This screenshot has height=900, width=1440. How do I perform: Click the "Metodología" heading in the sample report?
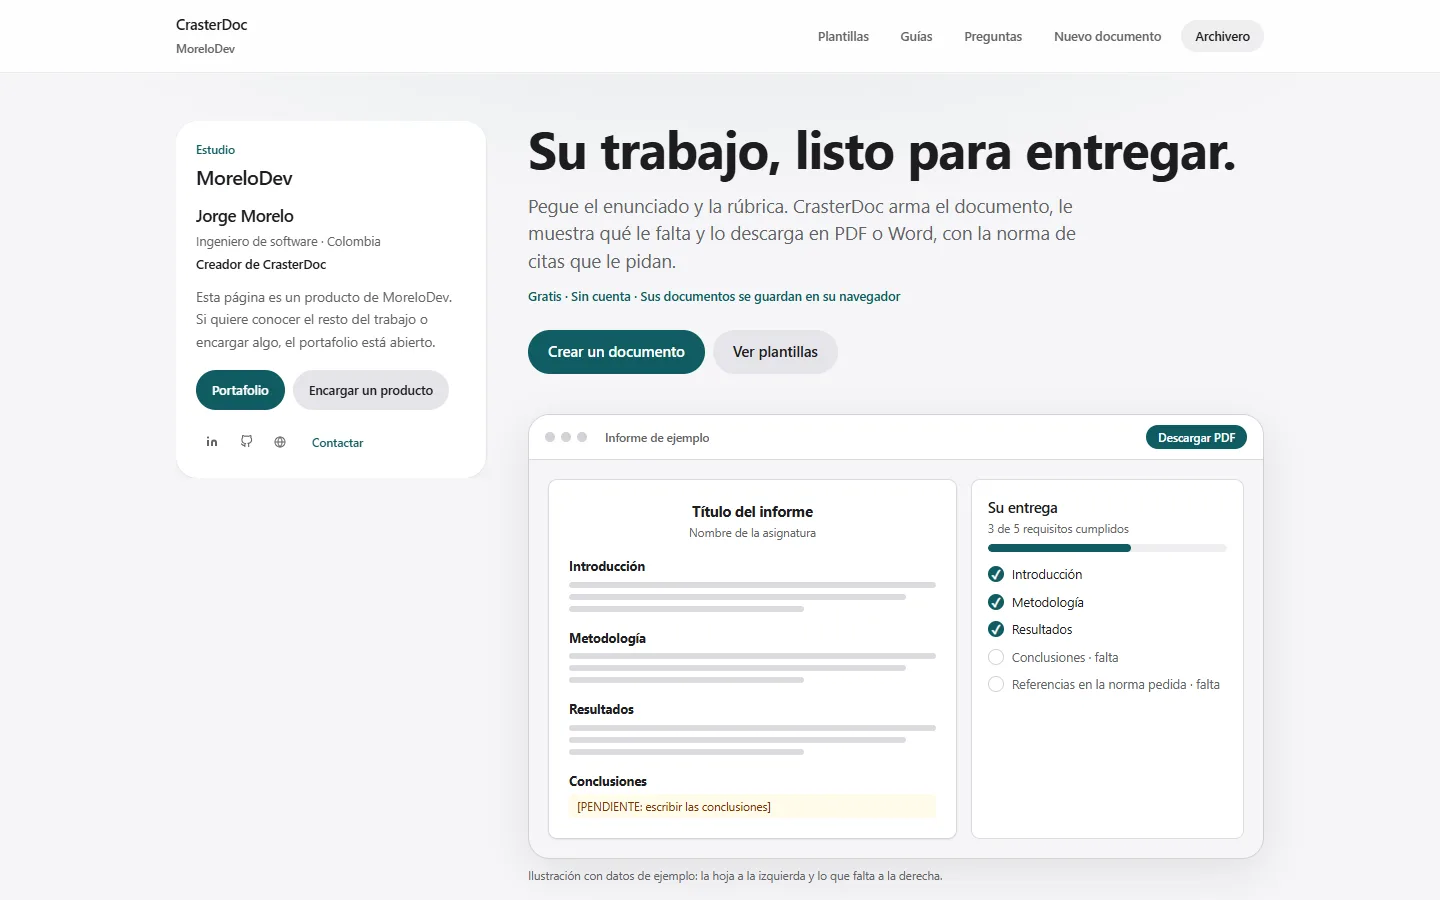click(607, 639)
